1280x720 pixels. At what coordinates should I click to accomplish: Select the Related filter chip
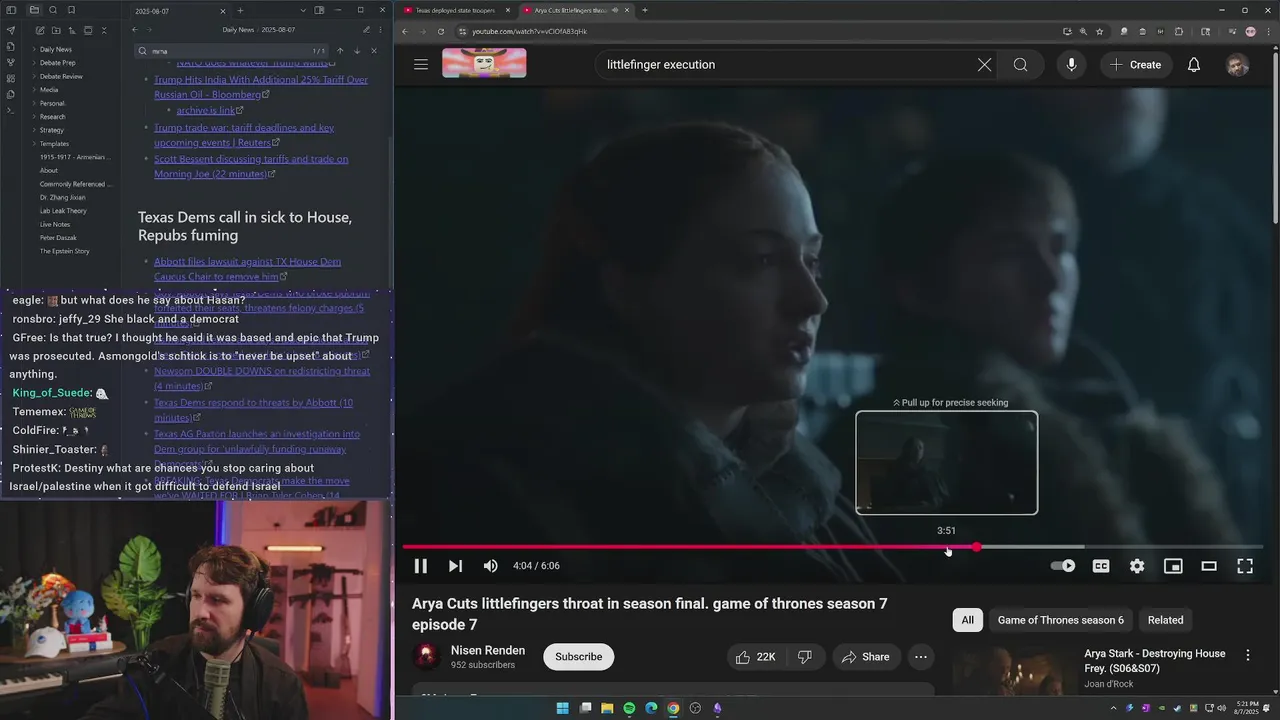[x=1165, y=620]
